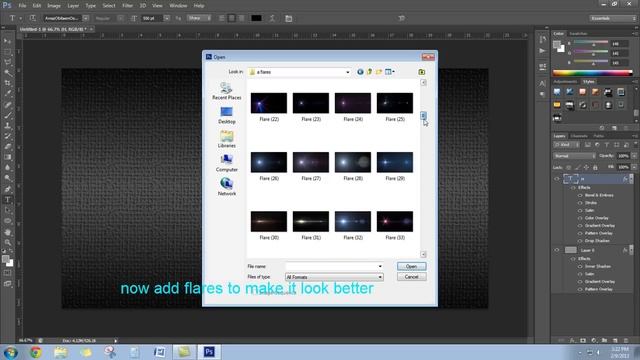The width and height of the screenshot is (640, 360).
Task: Toggle the character panel icon in options bar
Action: [289, 18]
